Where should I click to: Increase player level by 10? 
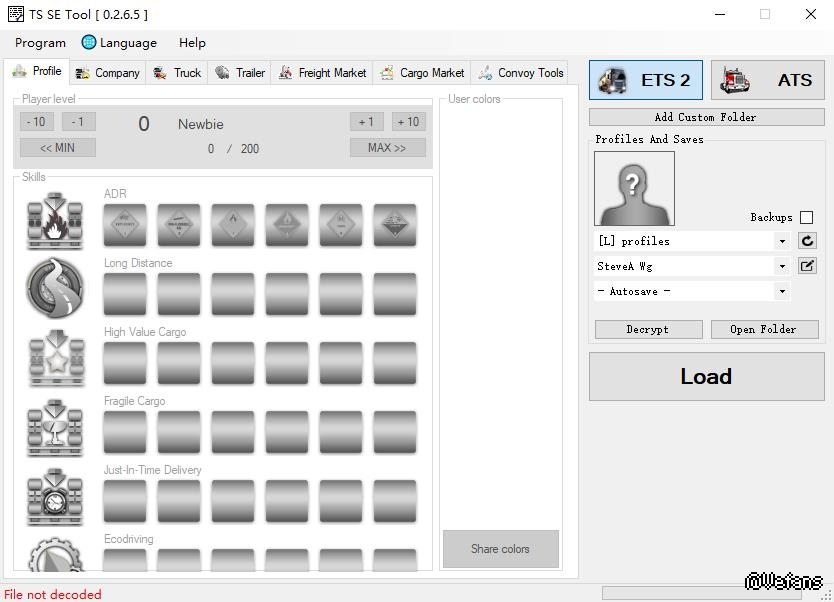(x=408, y=122)
